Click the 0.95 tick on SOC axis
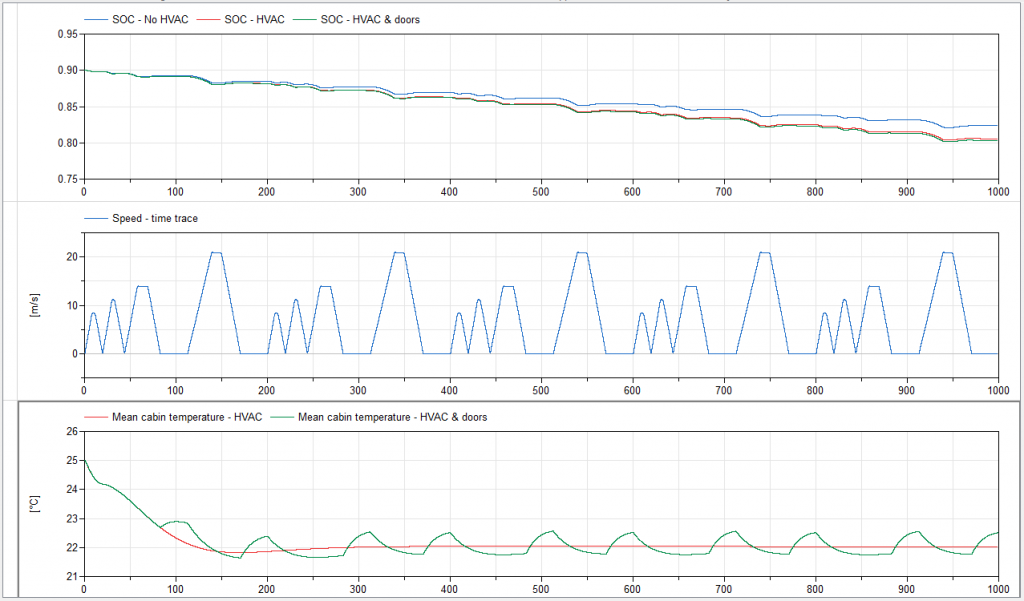Image resolution: width=1024 pixels, height=601 pixels. pos(67,34)
